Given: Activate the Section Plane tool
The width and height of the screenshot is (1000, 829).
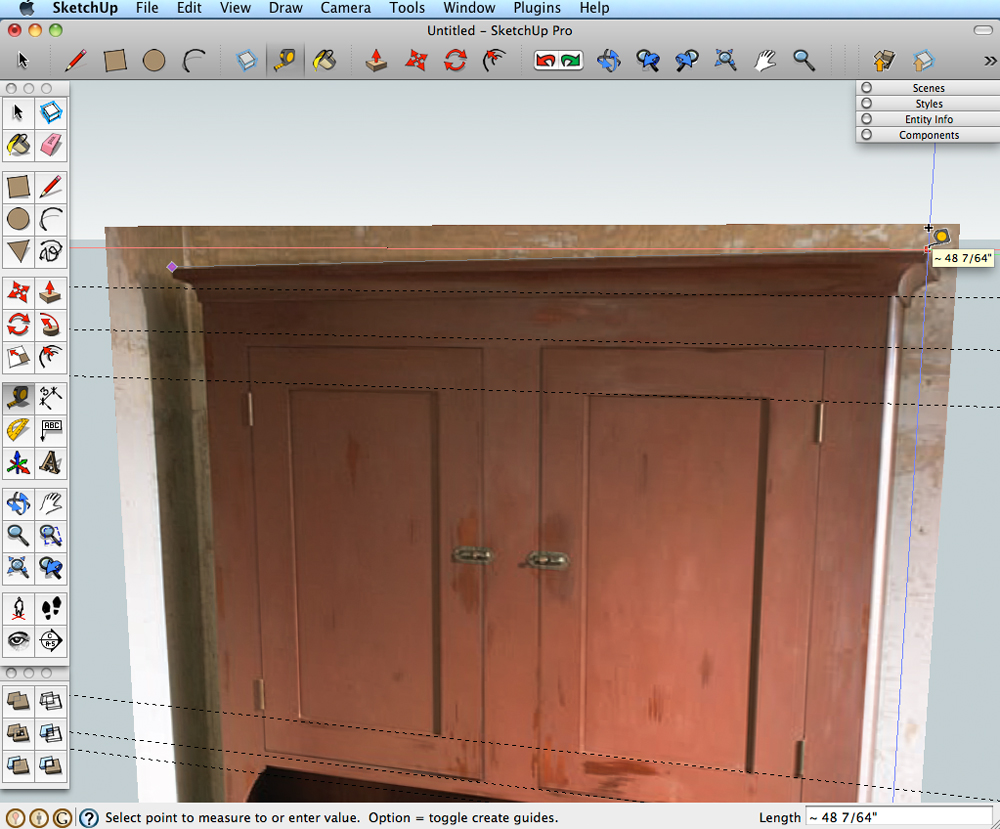Looking at the screenshot, I should 51,639.
